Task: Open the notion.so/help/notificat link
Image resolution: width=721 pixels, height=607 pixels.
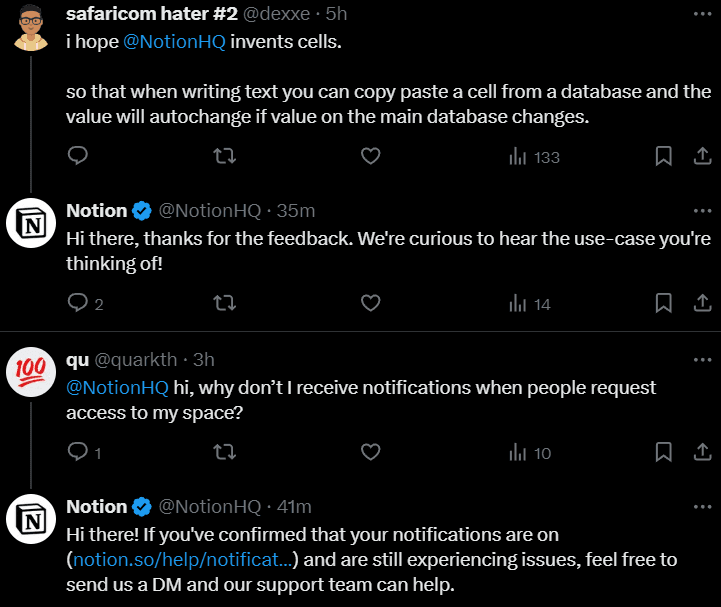Action: click(x=187, y=560)
